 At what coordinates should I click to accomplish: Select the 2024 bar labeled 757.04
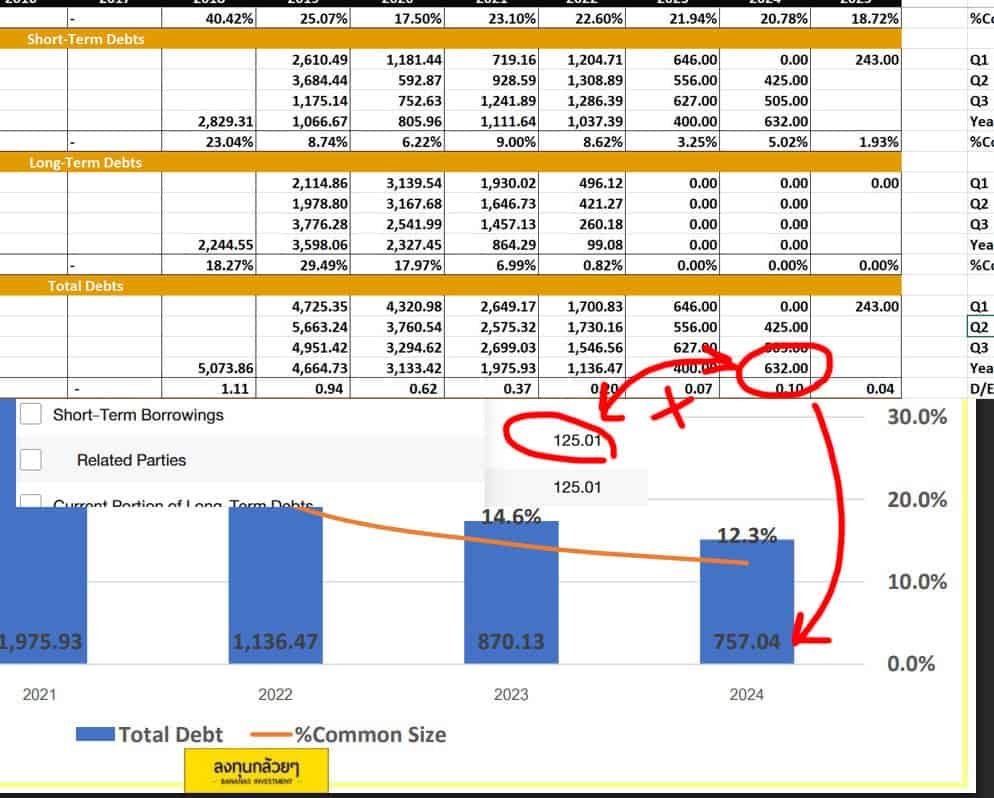[x=746, y=600]
